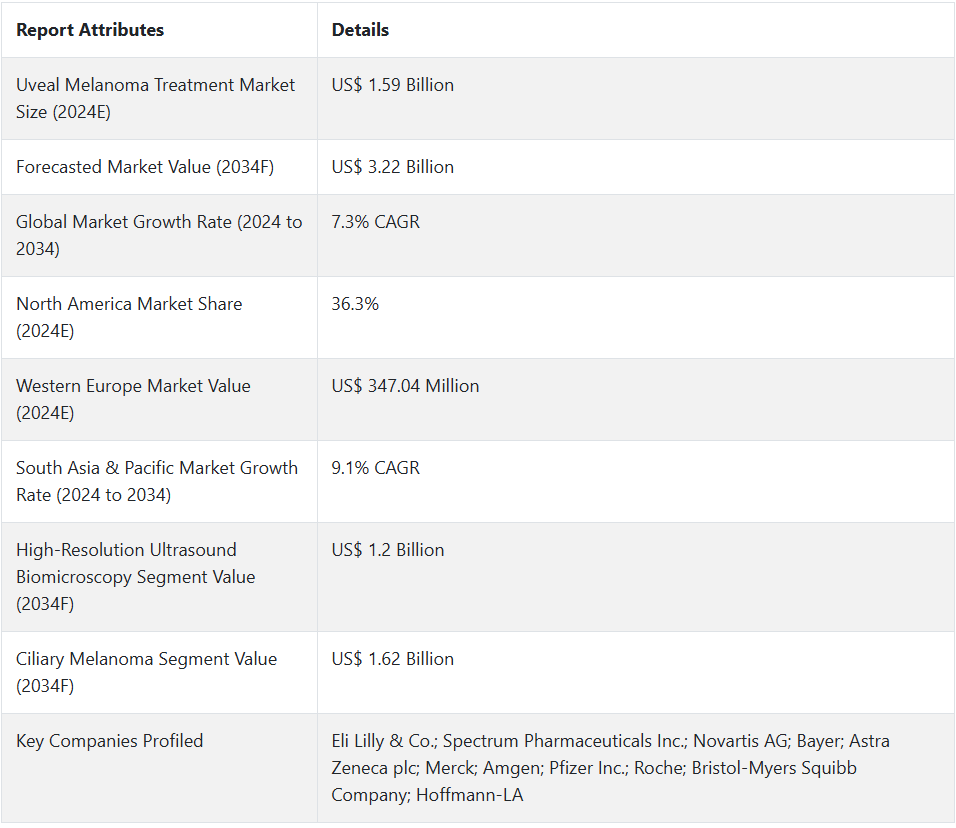Click the 'Details' column header
Image resolution: width=956 pixels, height=828 pixels.
[x=360, y=30]
